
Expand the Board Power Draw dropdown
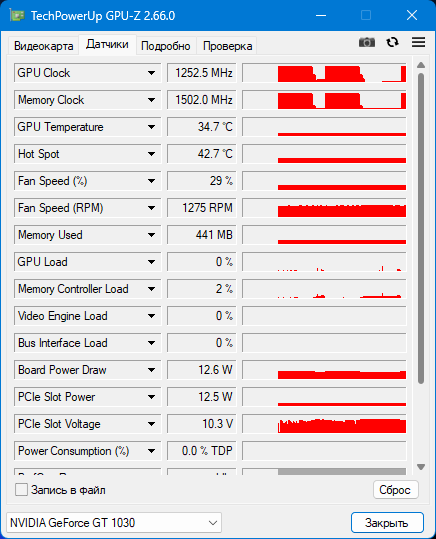(x=151, y=370)
